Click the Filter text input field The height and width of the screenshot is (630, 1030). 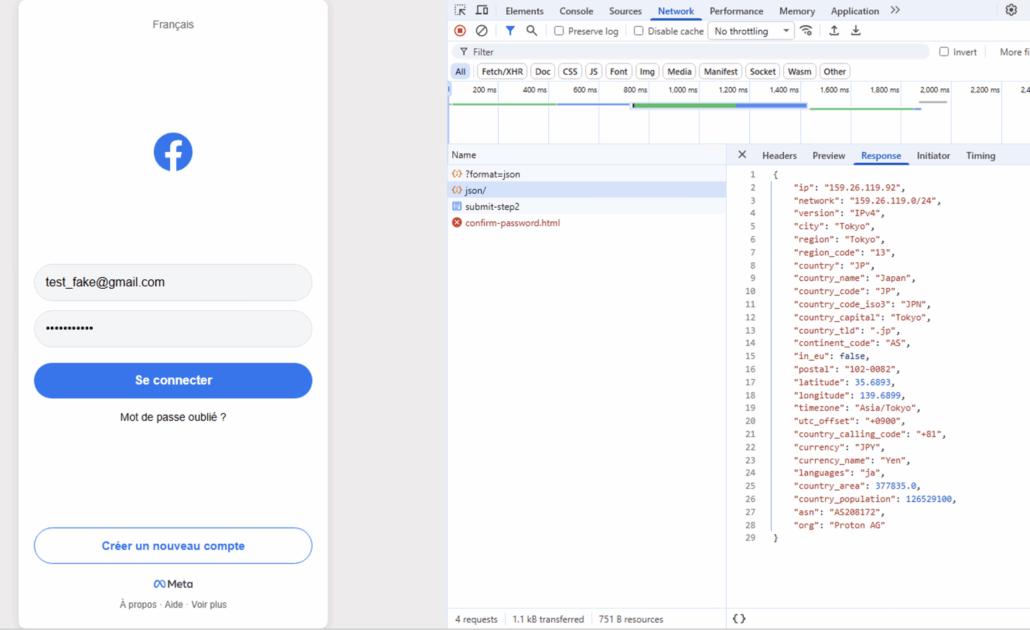(x=690, y=52)
